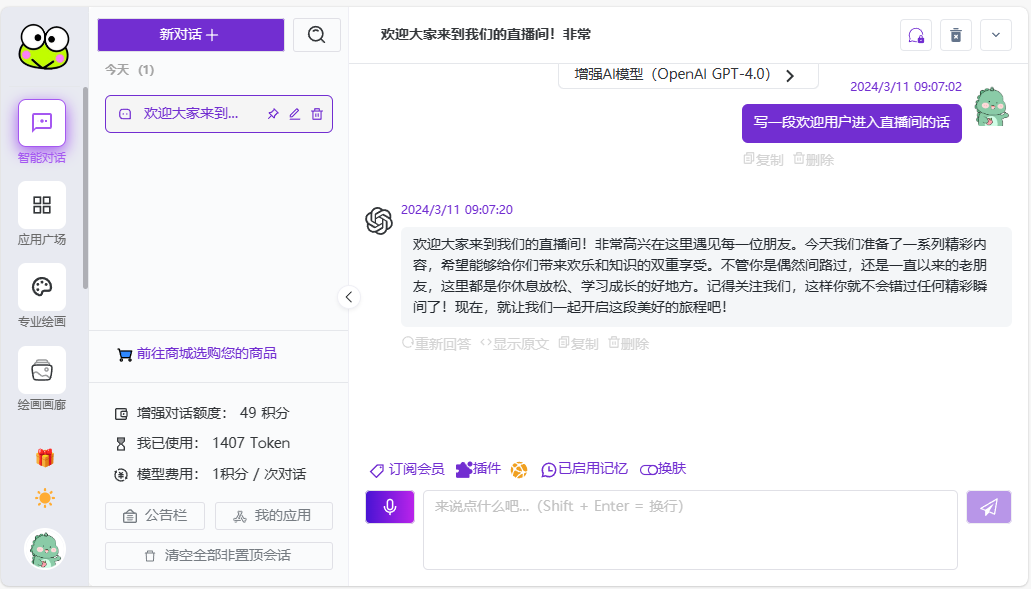The image size is (1031, 589).
Task: Select the voice input microphone icon
Action: coord(389,507)
